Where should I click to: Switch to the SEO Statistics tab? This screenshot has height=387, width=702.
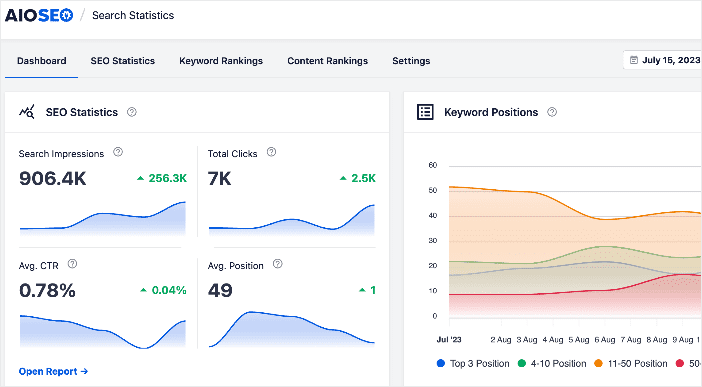click(x=123, y=61)
